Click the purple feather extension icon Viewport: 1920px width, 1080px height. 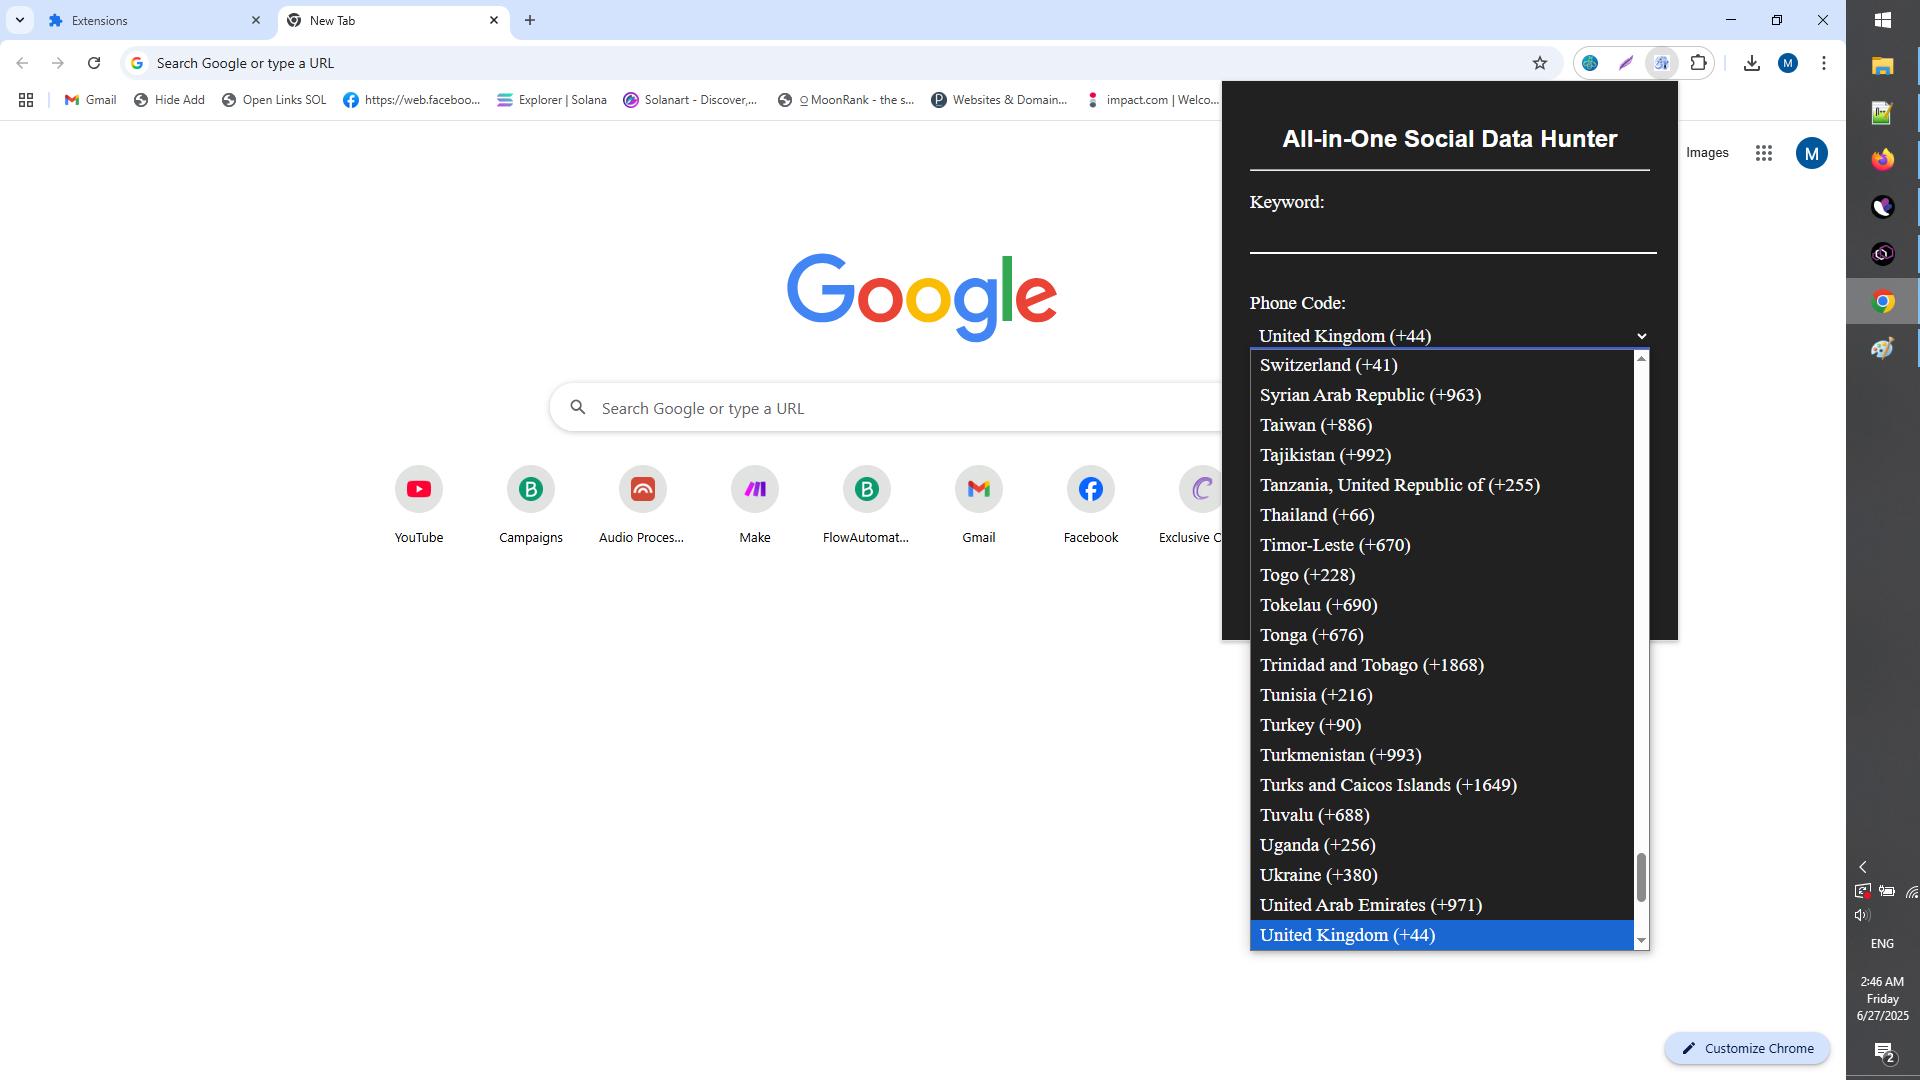(x=1626, y=62)
